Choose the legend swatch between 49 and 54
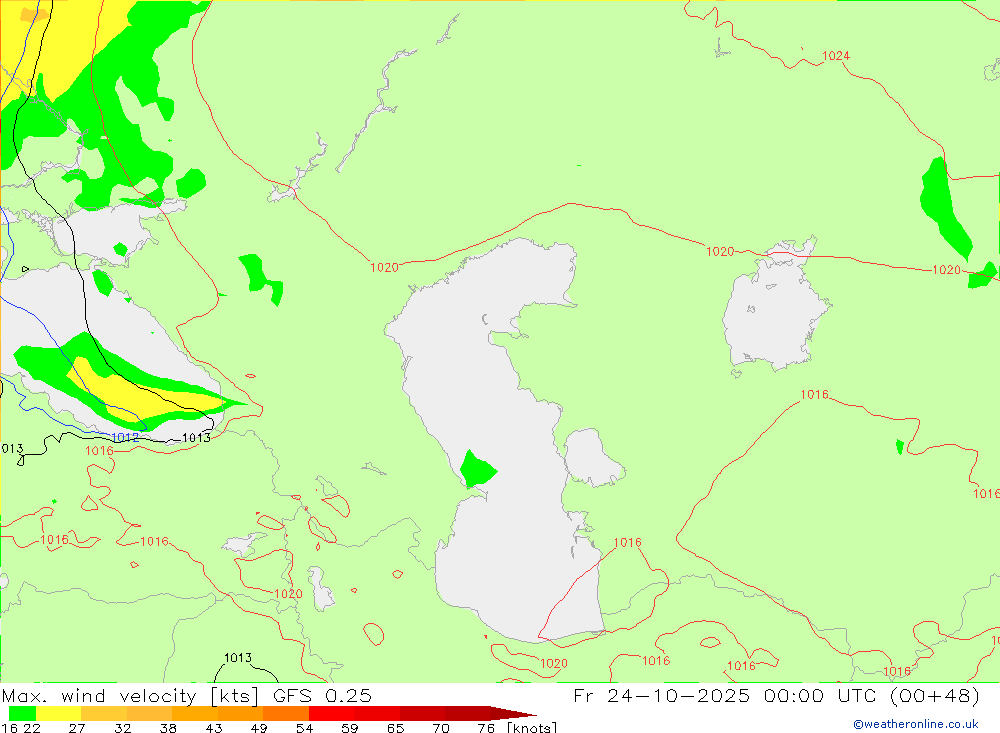The image size is (1000, 733). 286,713
